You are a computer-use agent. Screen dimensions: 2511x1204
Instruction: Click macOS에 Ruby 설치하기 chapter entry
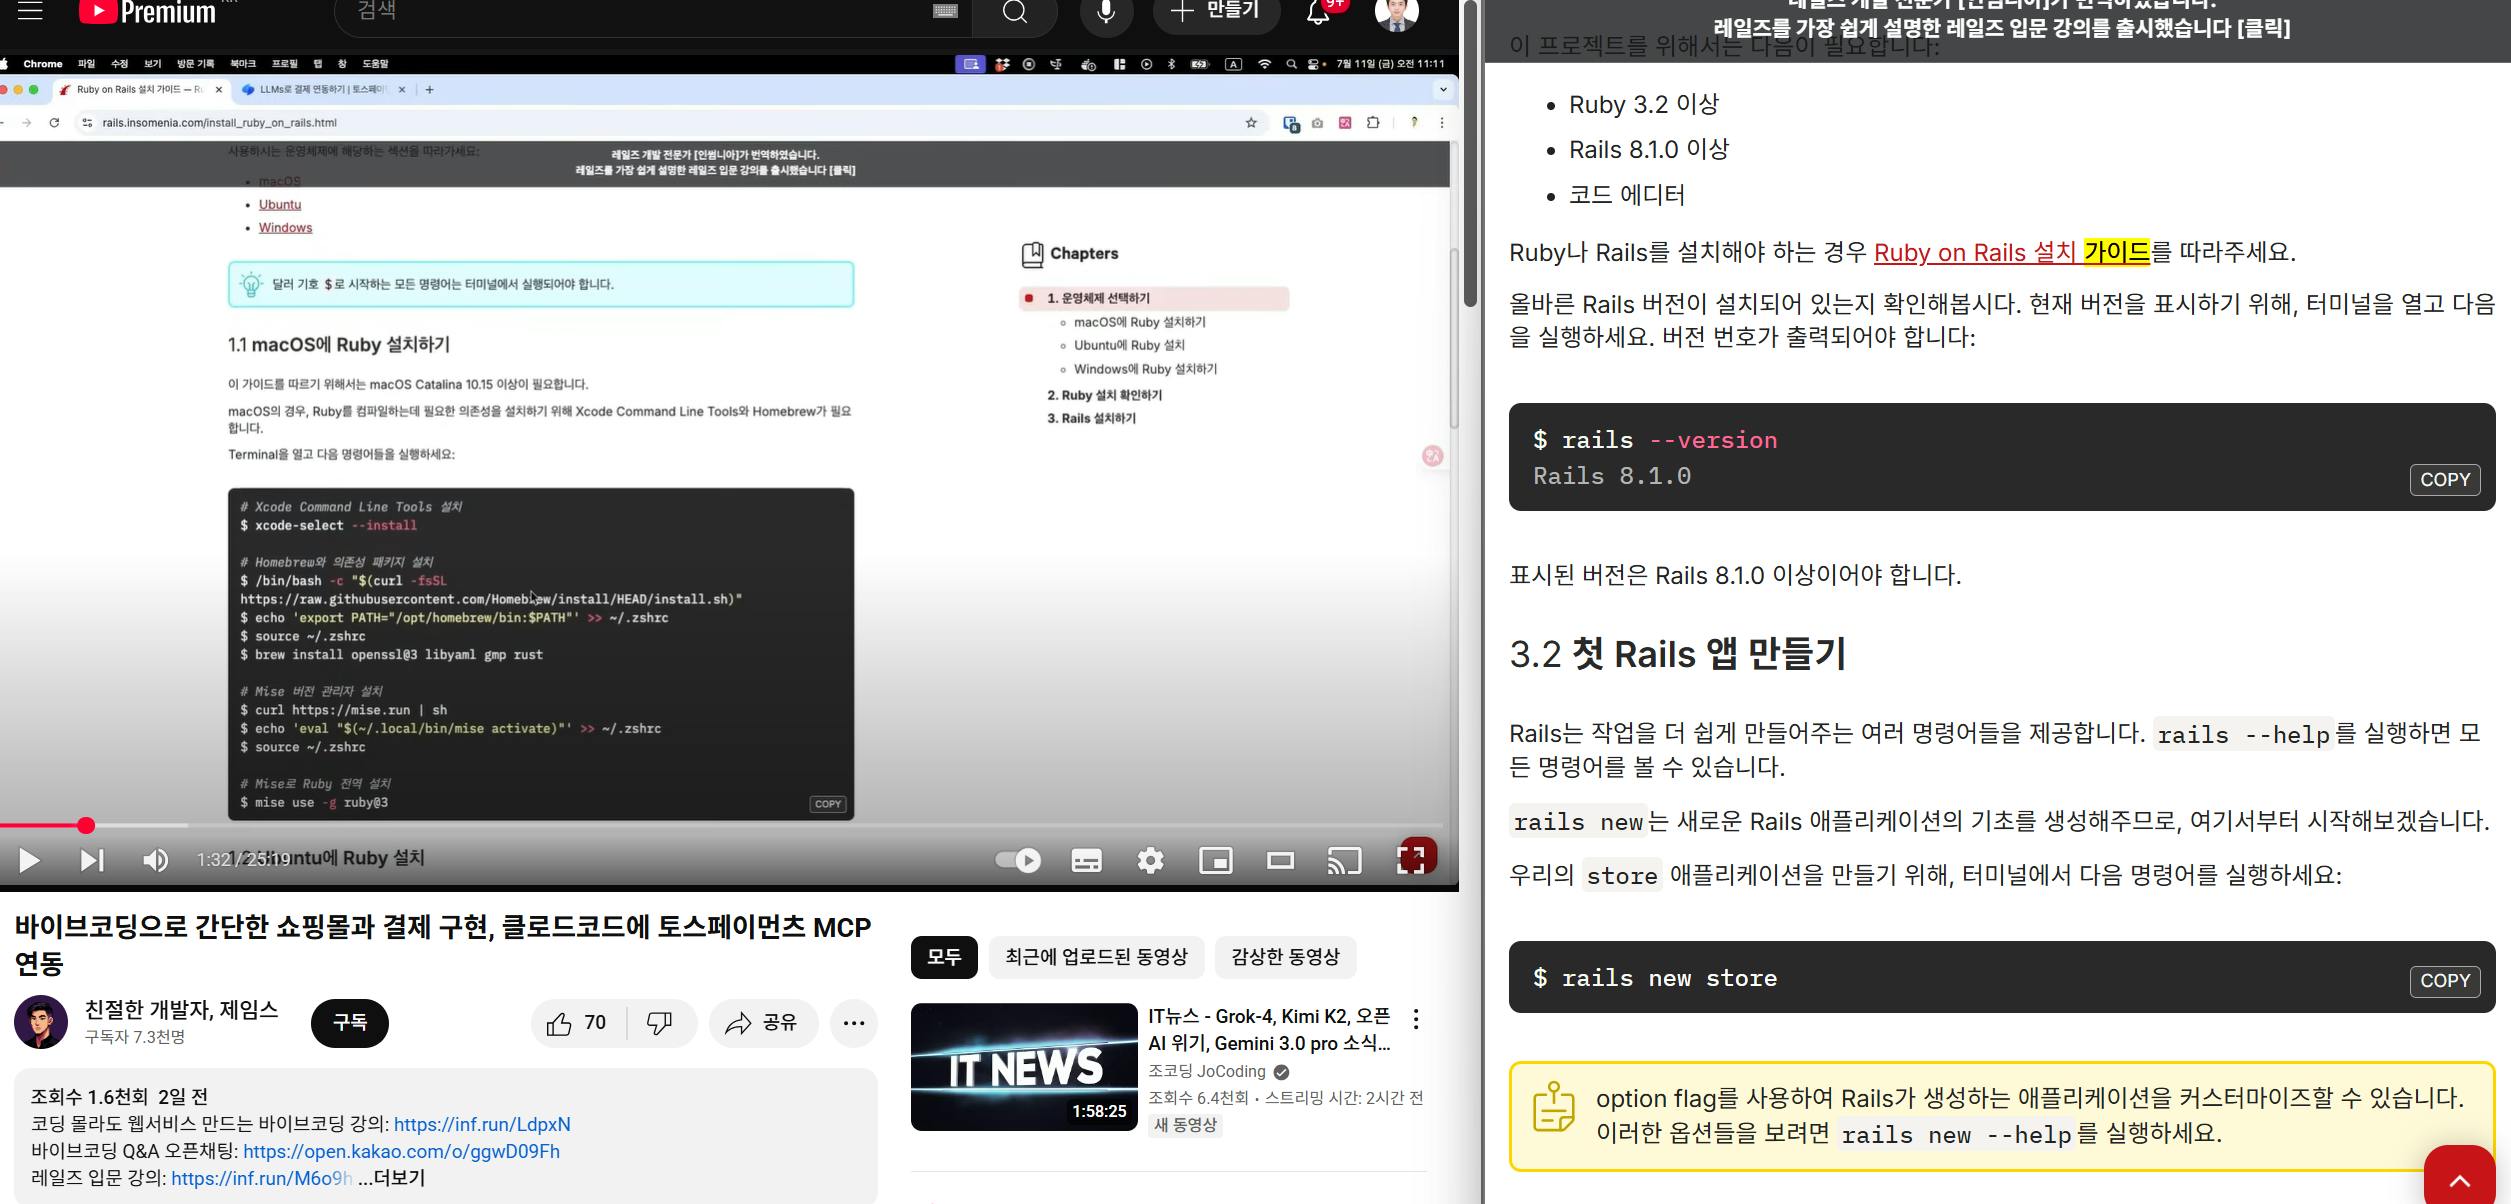pyautogui.click(x=1139, y=322)
